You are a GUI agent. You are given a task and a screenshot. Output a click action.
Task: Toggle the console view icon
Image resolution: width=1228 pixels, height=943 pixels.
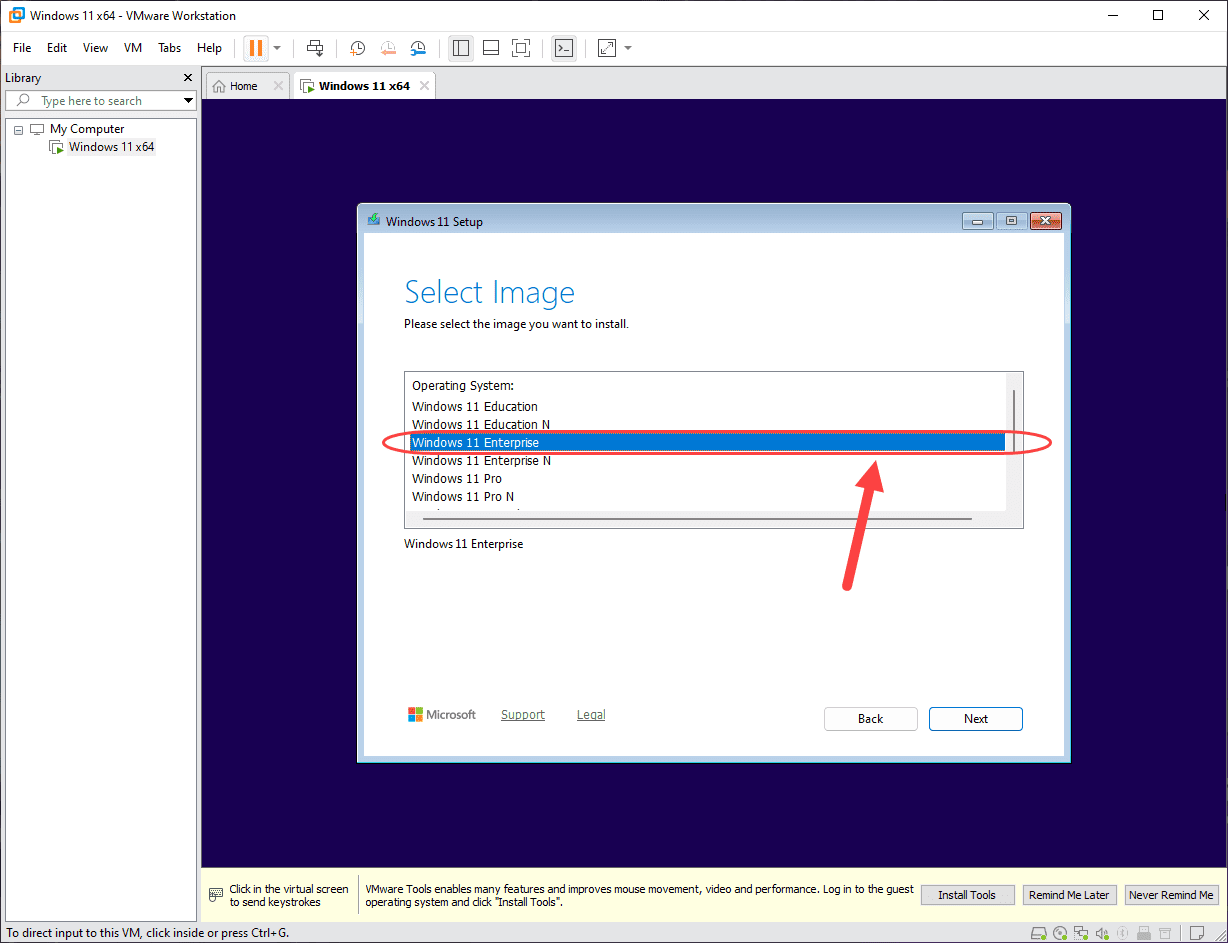[564, 48]
